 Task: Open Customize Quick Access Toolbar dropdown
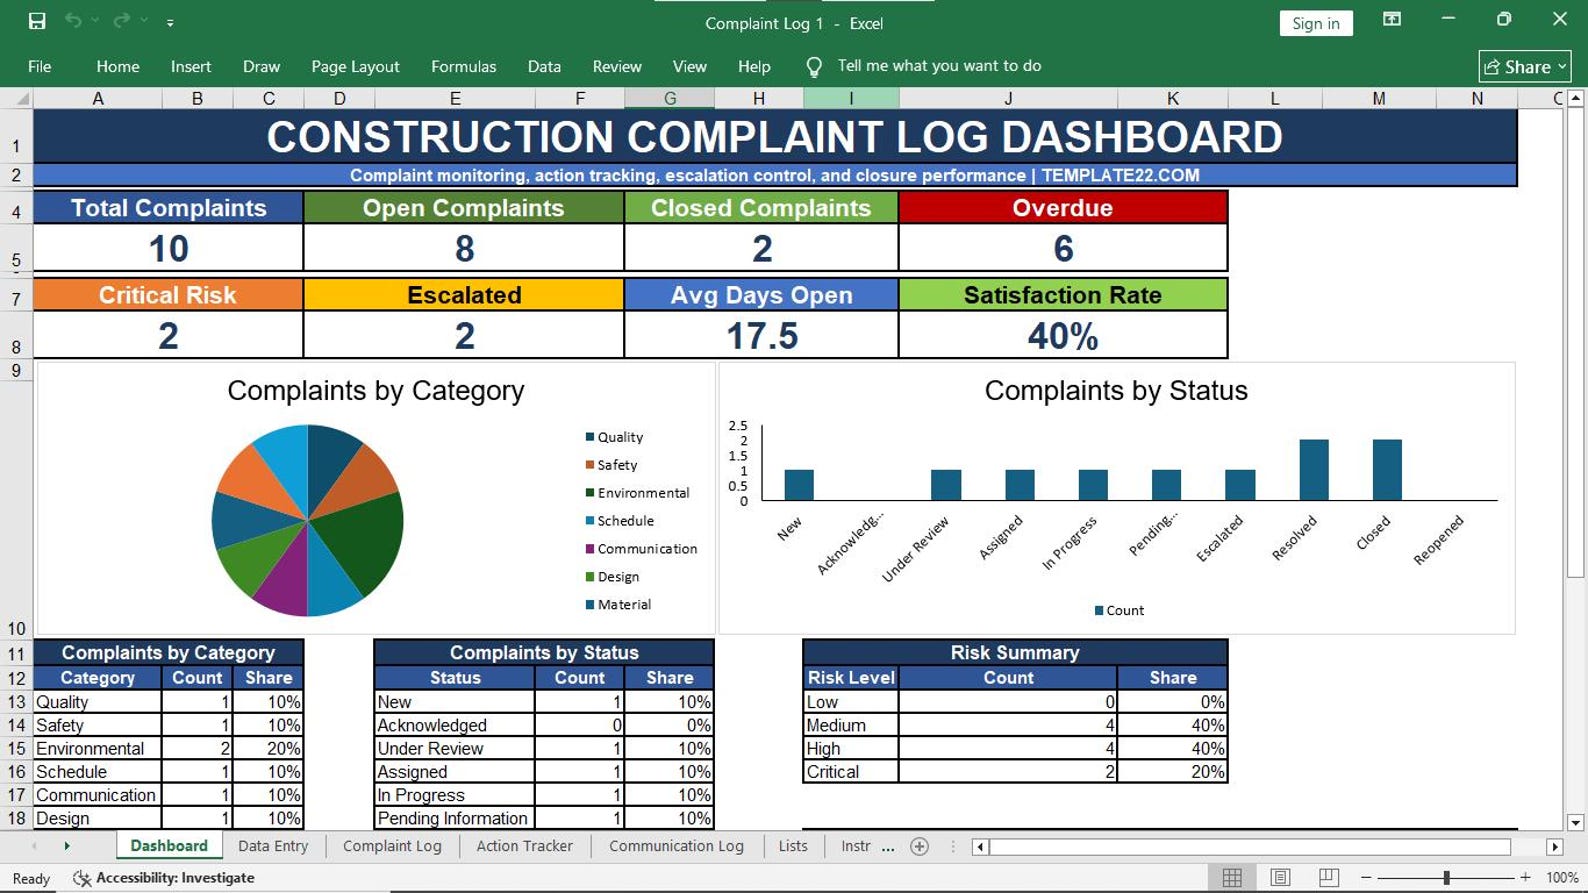point(170,22)
